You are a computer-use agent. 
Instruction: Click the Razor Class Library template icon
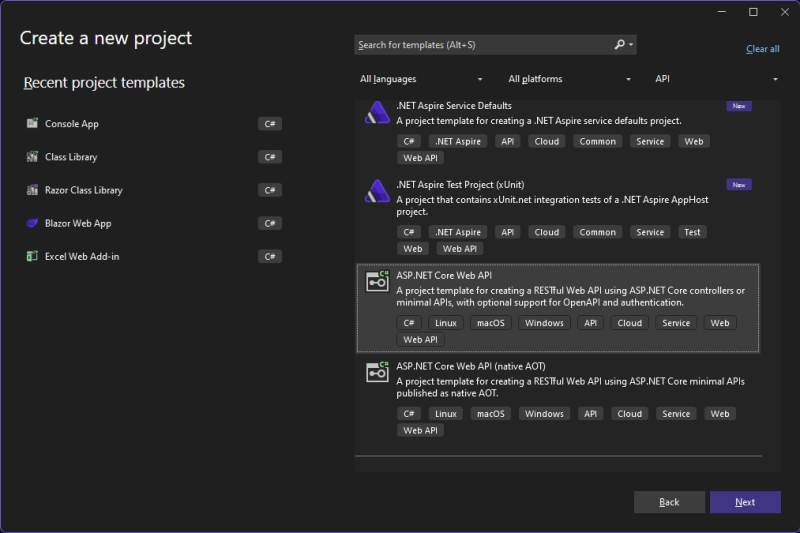coord(32,190)
